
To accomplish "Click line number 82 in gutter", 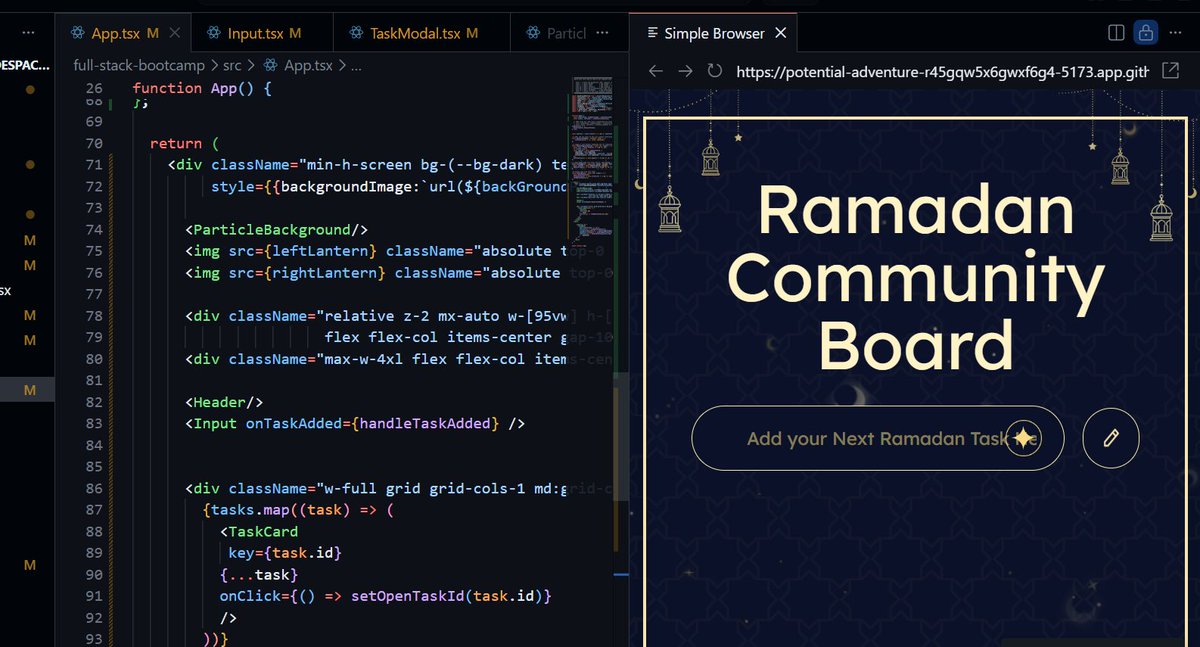I will point(94,402).
